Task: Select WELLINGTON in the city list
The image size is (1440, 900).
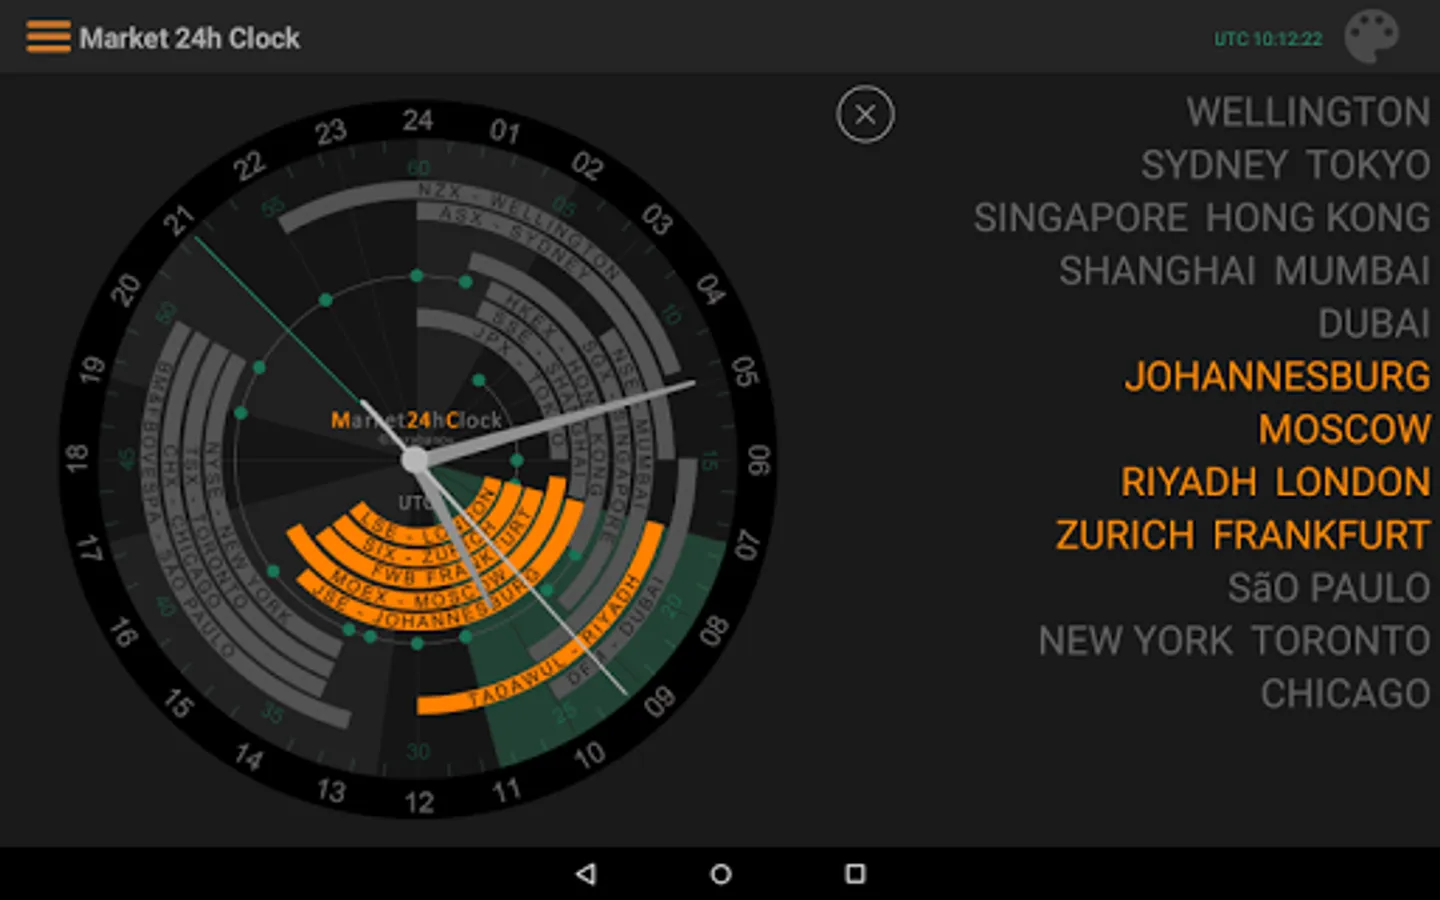Action: click(x=1308, y=112)
